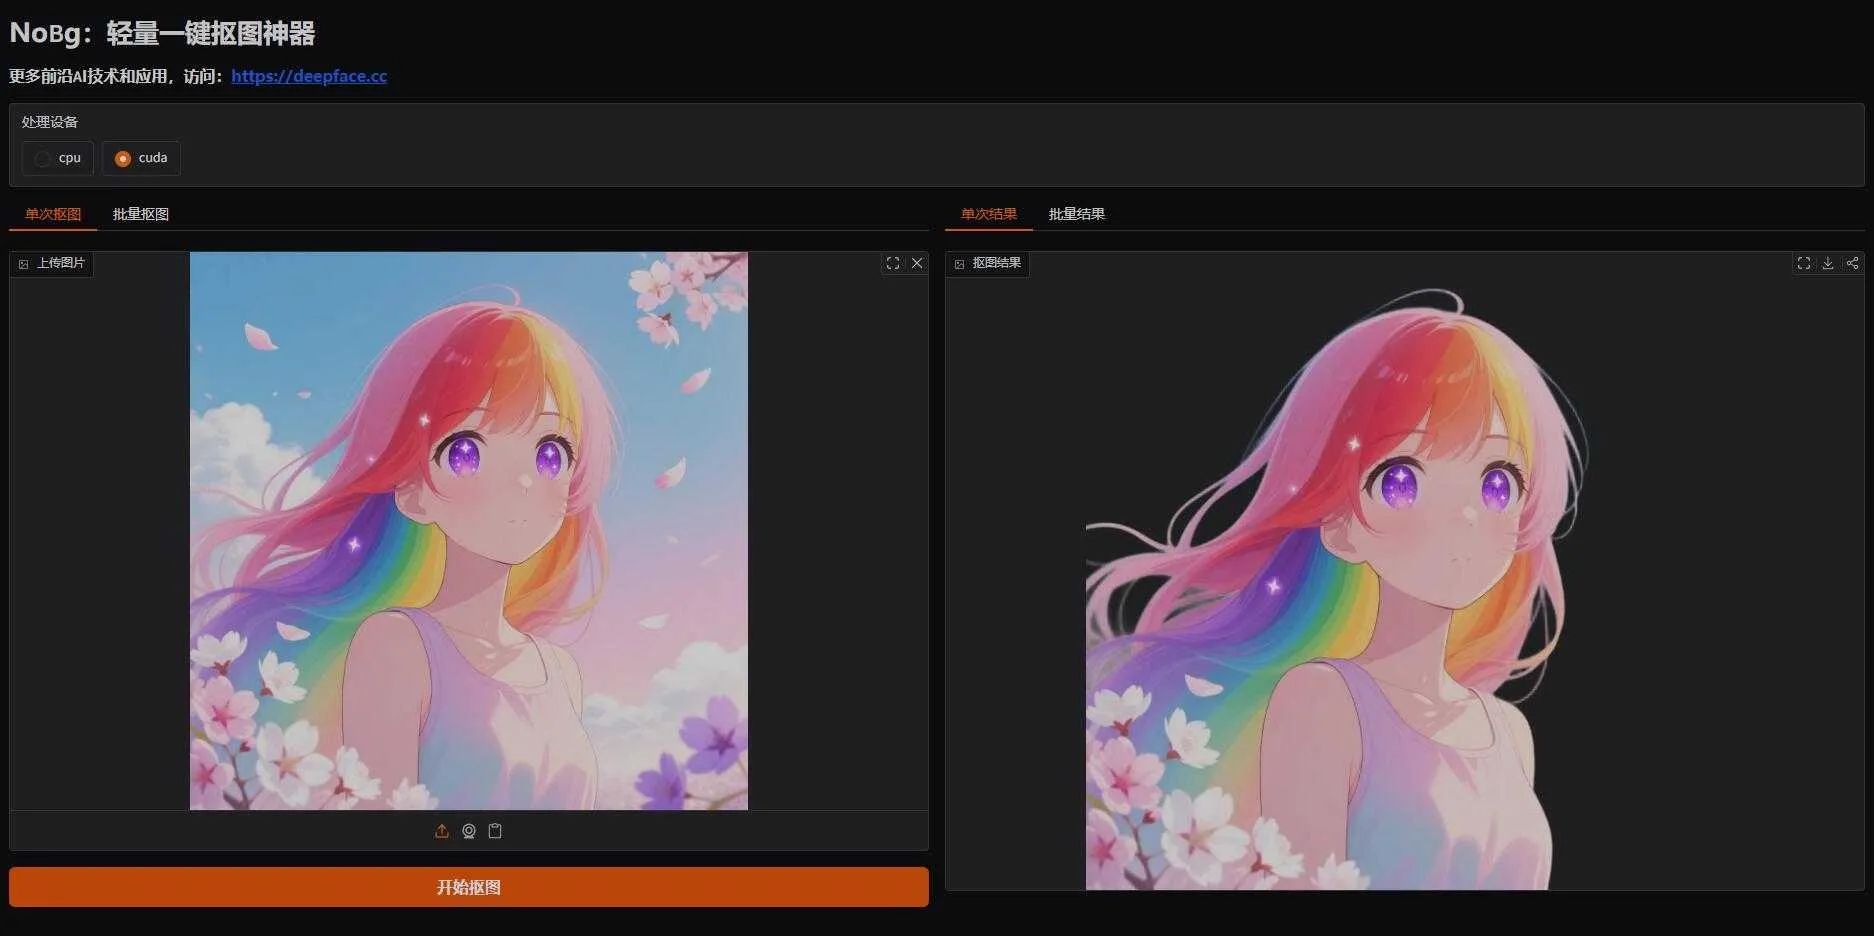Download the cutout result image

coord(1828,263)
